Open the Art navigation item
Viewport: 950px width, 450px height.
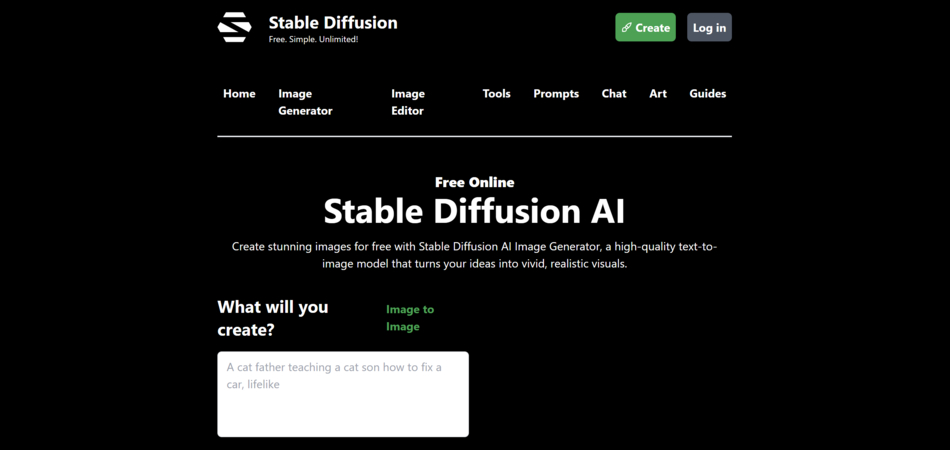click(658, 94)
